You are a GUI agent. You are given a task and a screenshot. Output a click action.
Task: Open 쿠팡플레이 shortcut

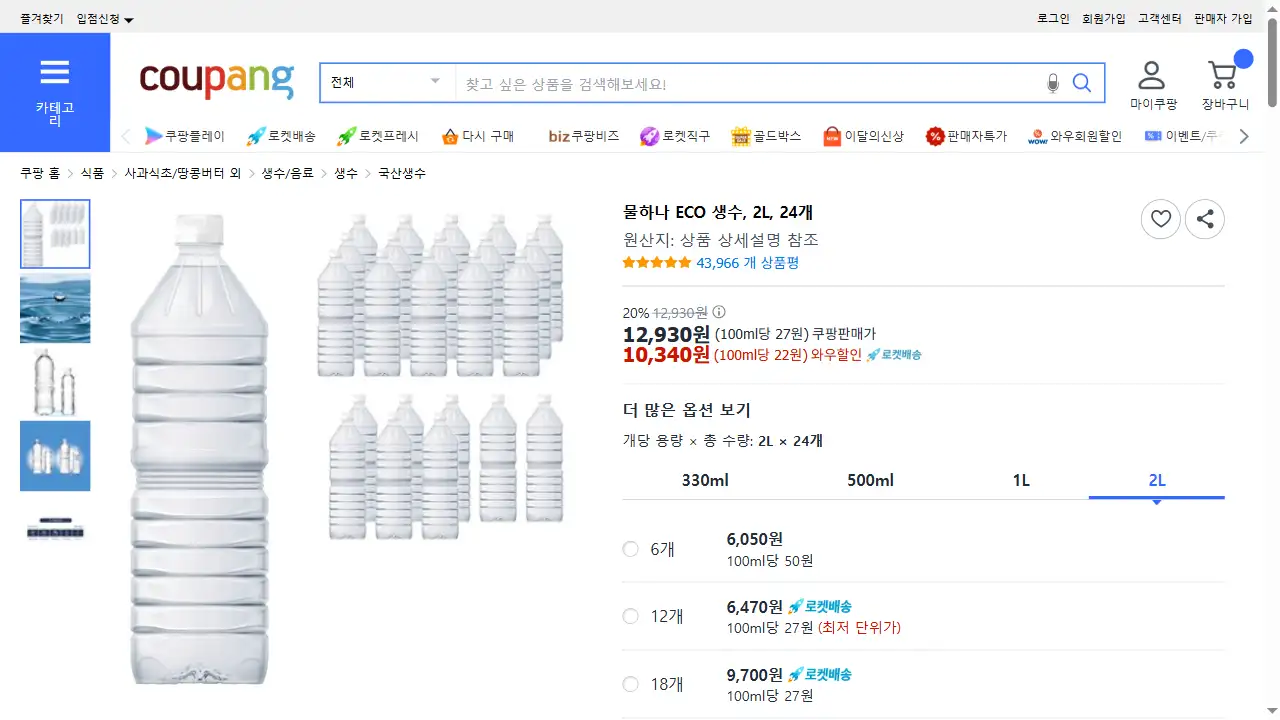coord(185,136)
